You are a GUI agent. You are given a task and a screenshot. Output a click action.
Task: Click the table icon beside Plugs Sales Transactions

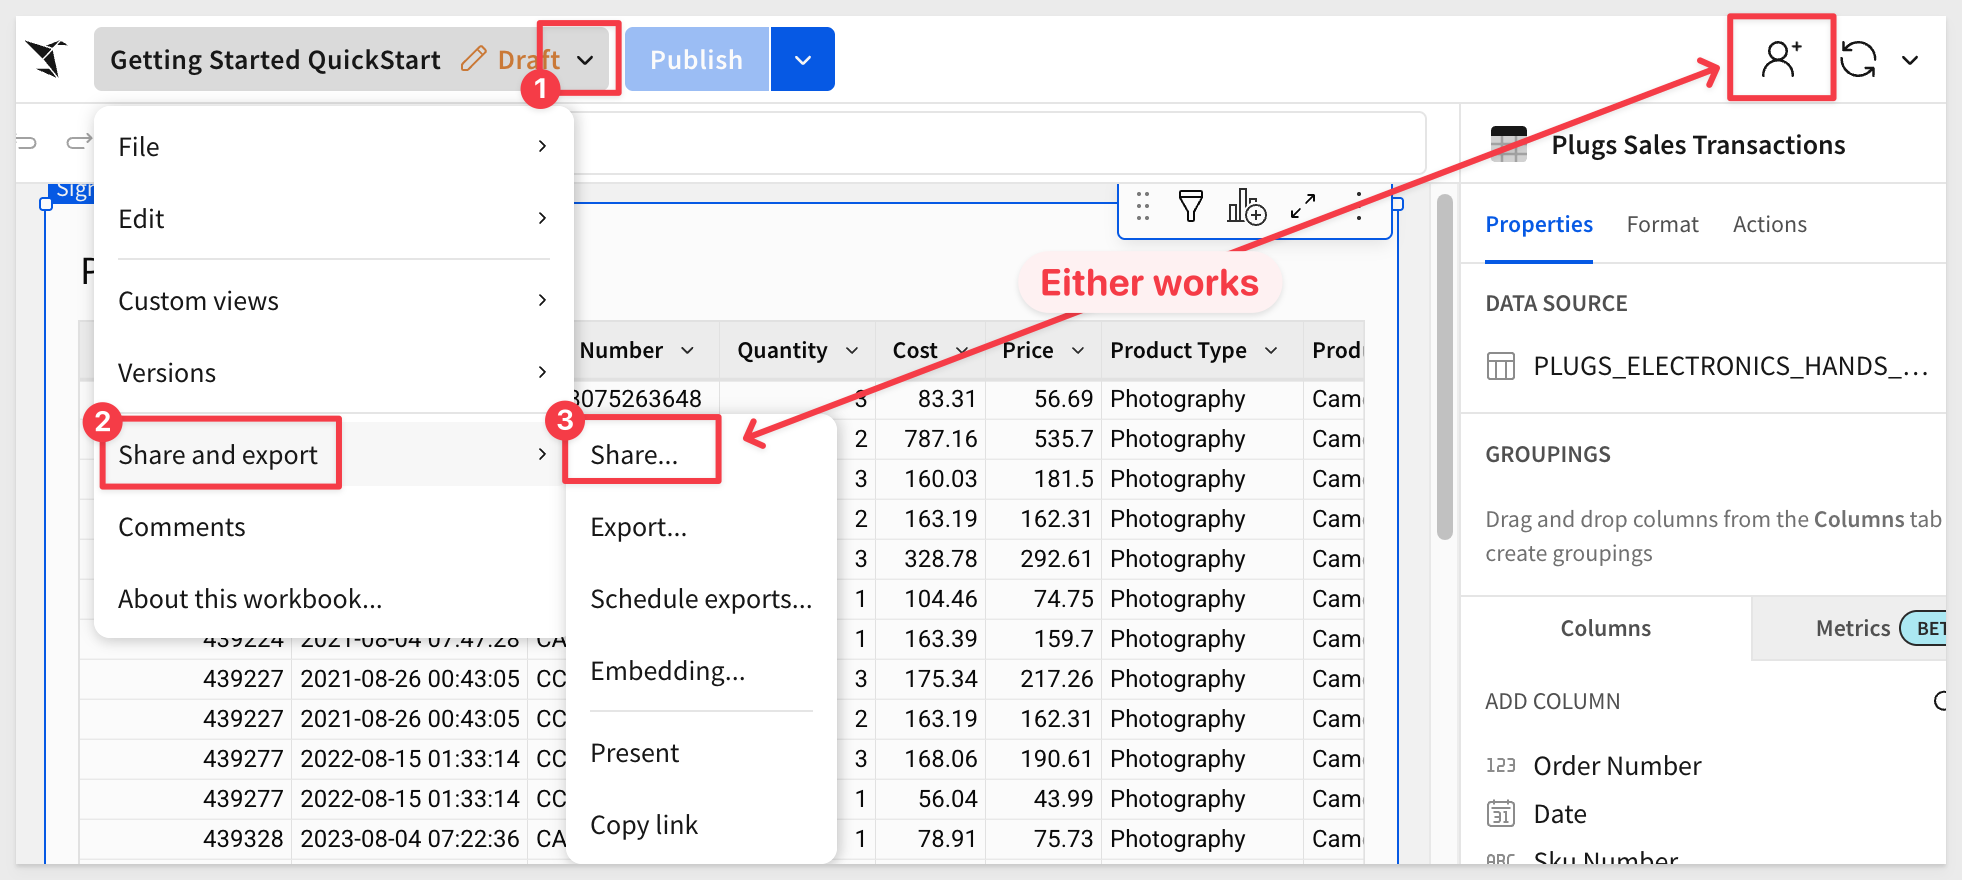point(1509,144)
